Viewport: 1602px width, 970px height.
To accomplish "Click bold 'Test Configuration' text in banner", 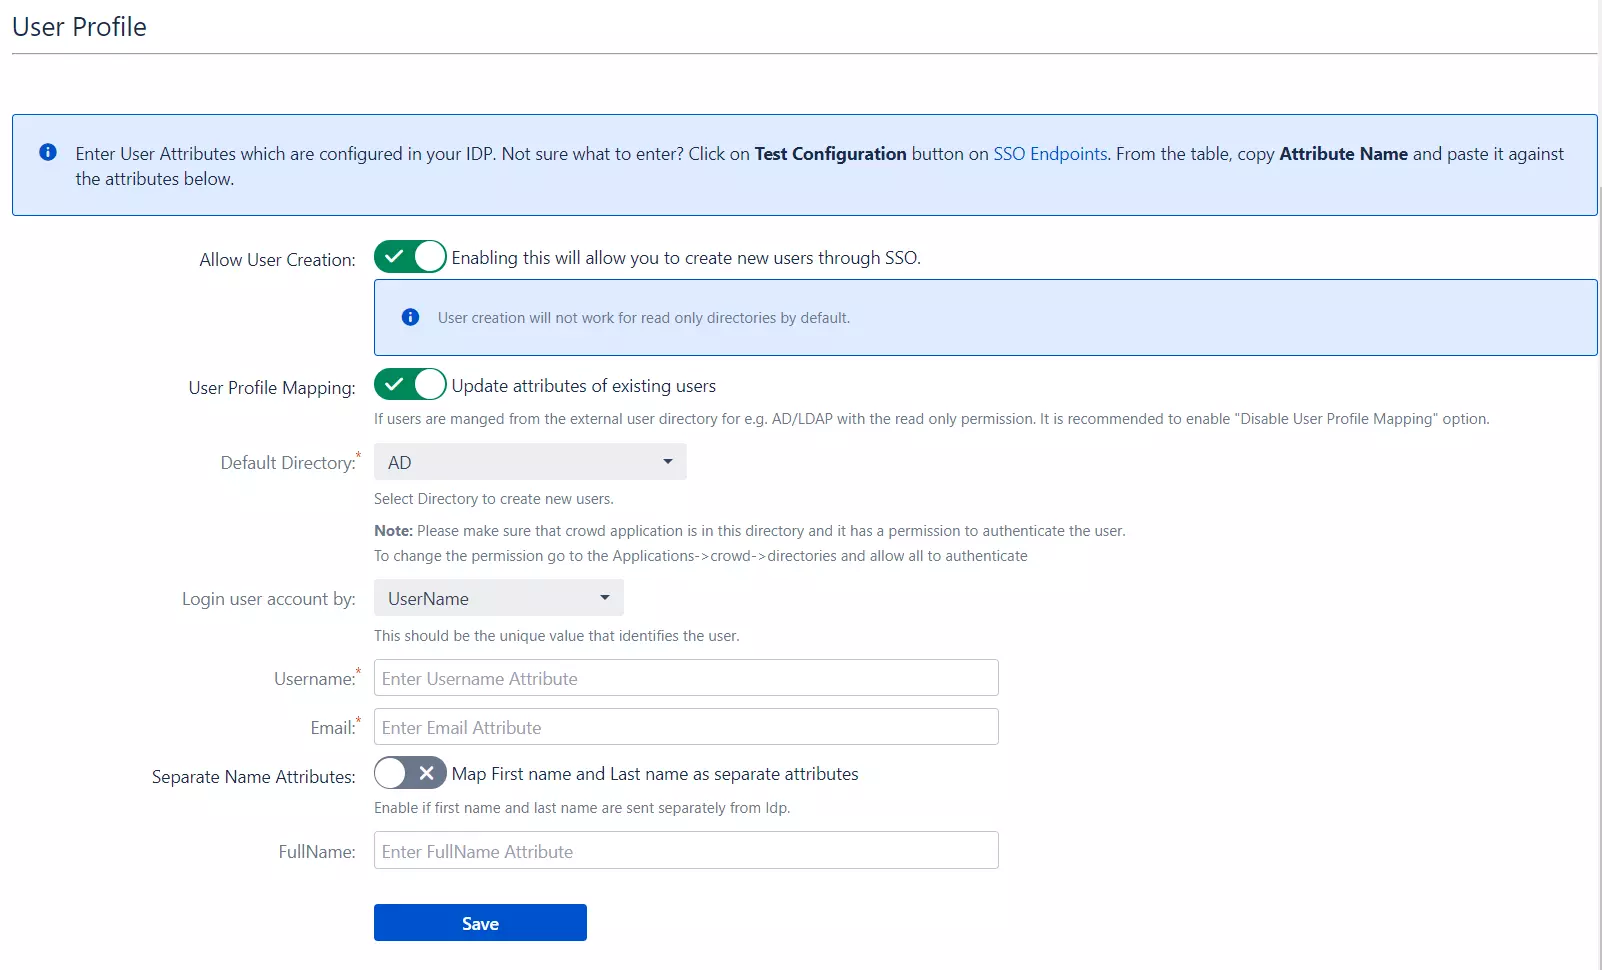I will point(830,154).
